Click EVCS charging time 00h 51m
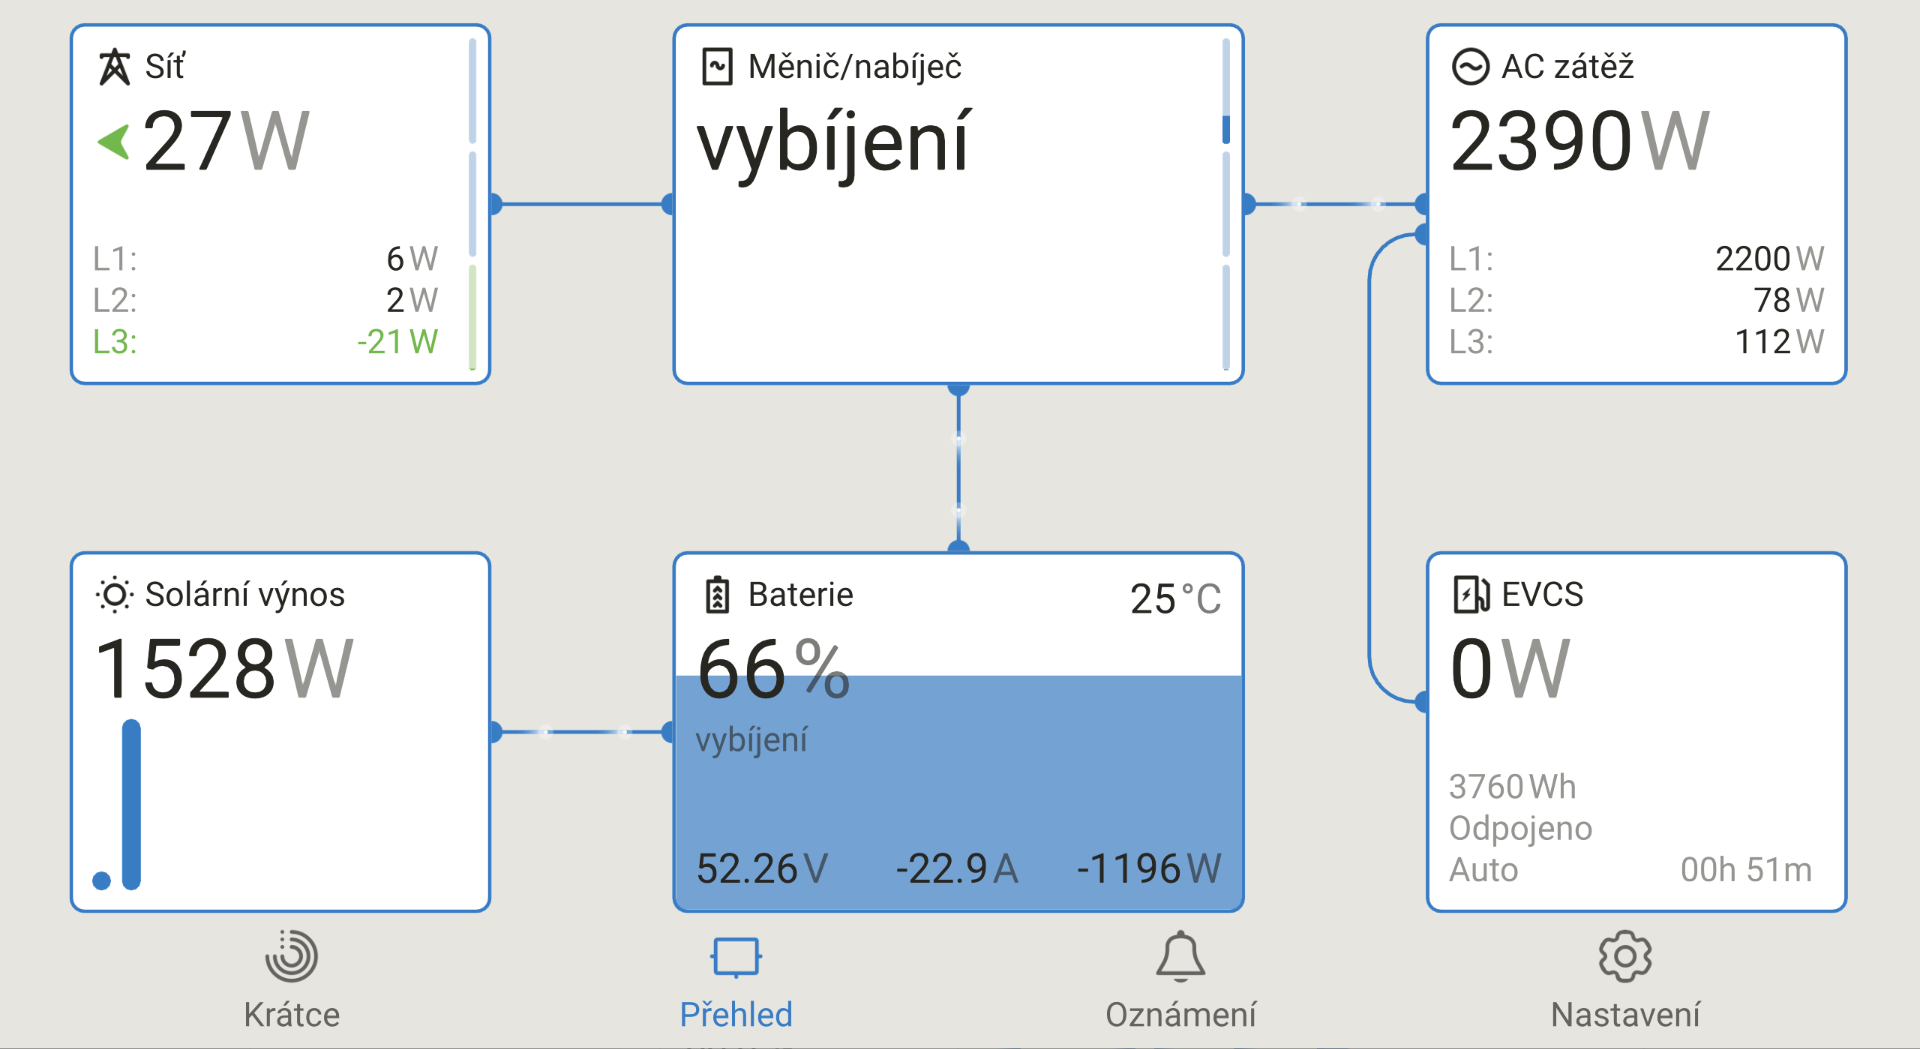This screenshot has width=1920, height=1049. point(1746,870)
